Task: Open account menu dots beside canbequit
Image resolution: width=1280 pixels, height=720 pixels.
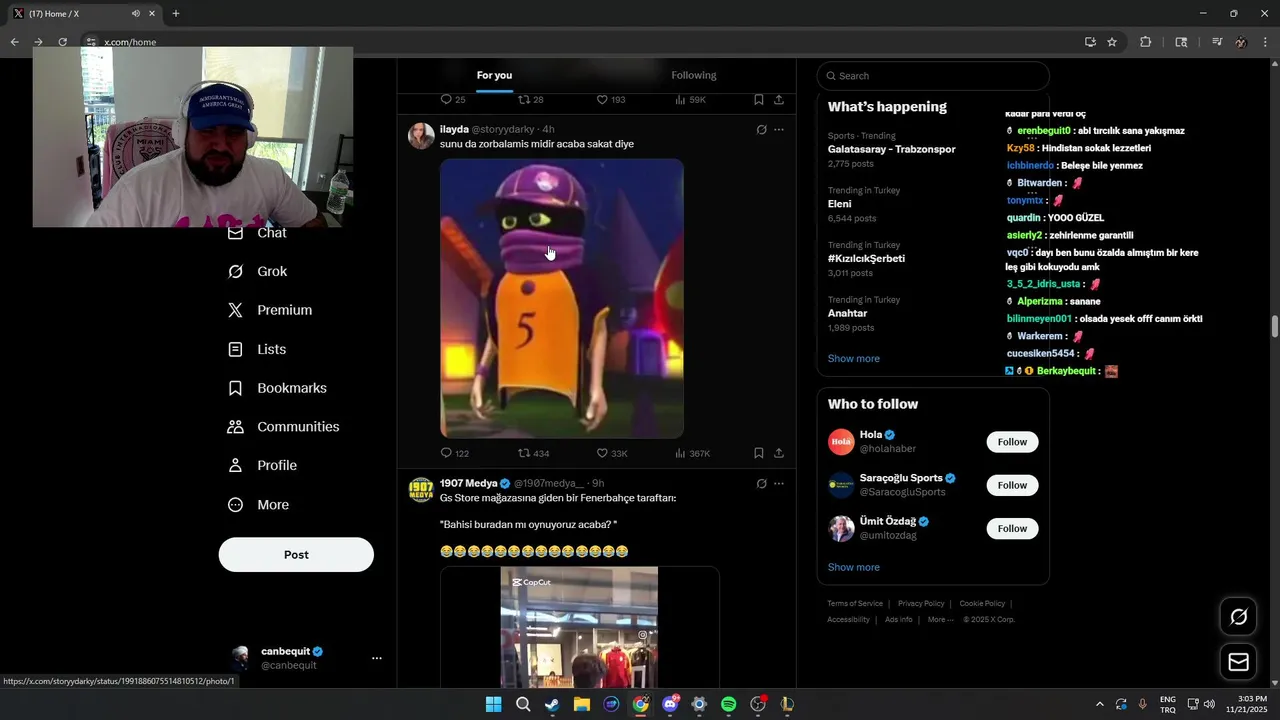Action: (x=377, y=658)
